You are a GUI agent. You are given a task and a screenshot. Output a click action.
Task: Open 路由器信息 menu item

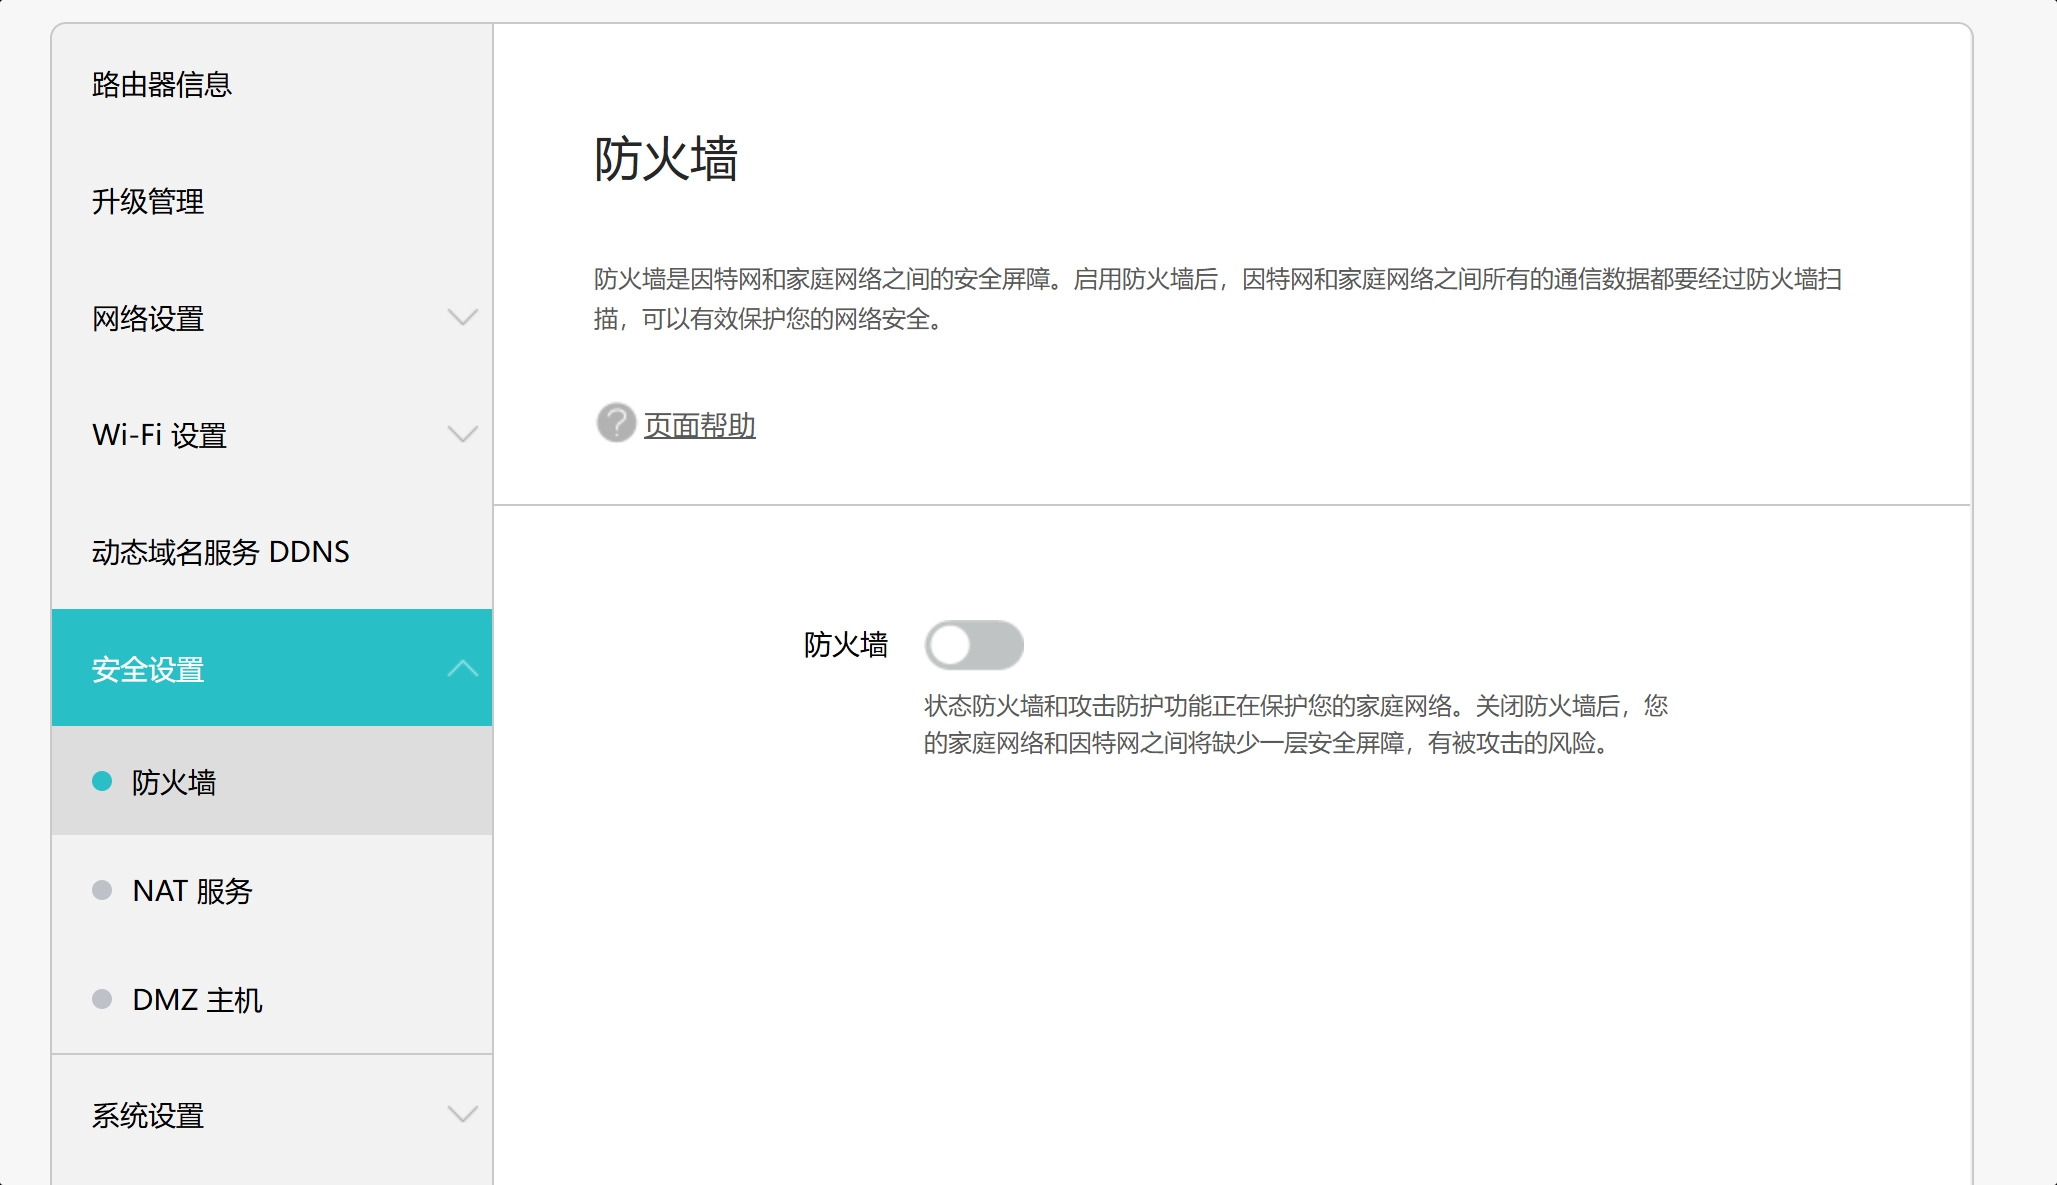tap(162, 85)
